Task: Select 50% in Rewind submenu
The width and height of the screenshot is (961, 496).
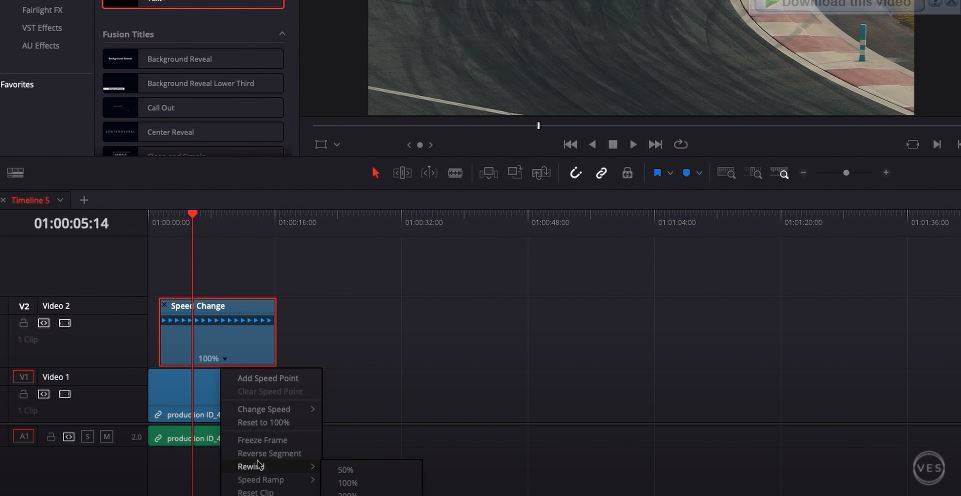Action: (346, 470)
